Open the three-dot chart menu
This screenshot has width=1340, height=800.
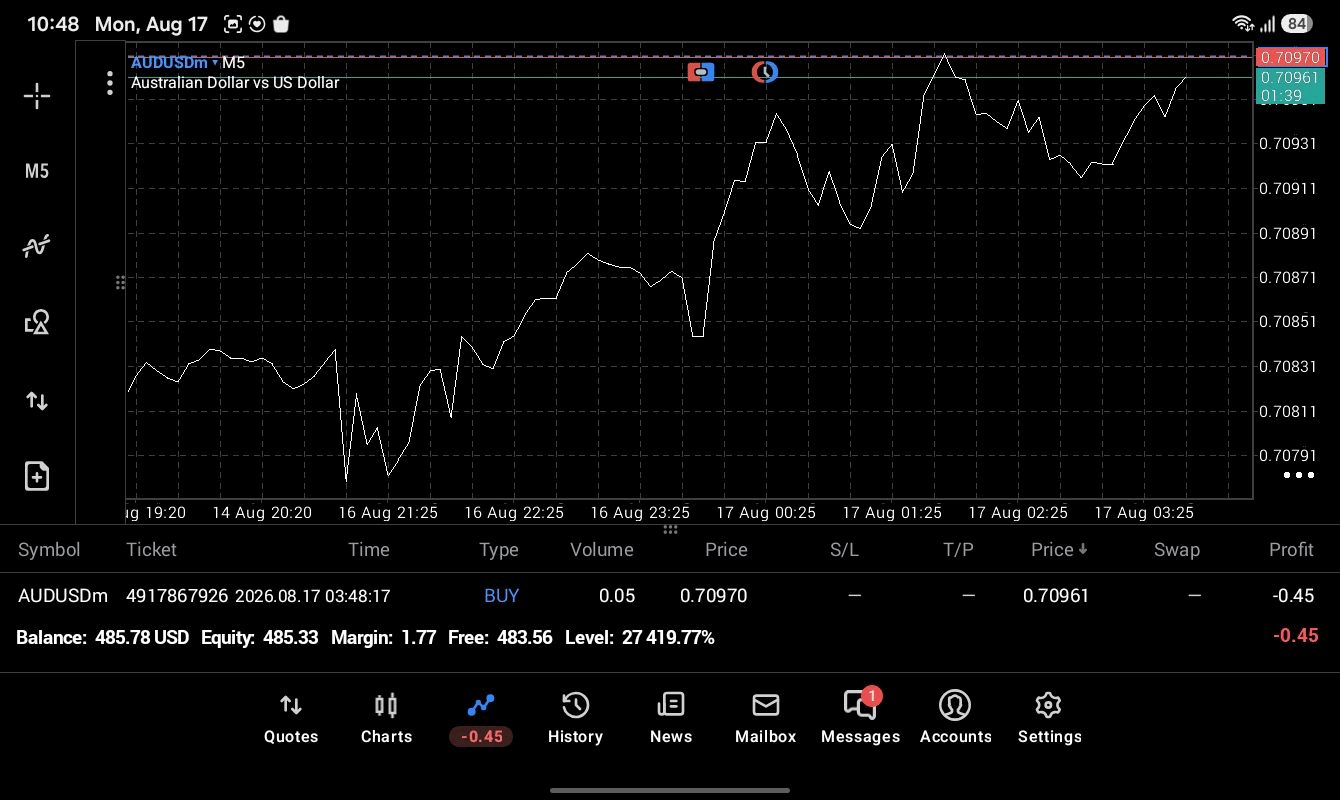click(110, 83)
